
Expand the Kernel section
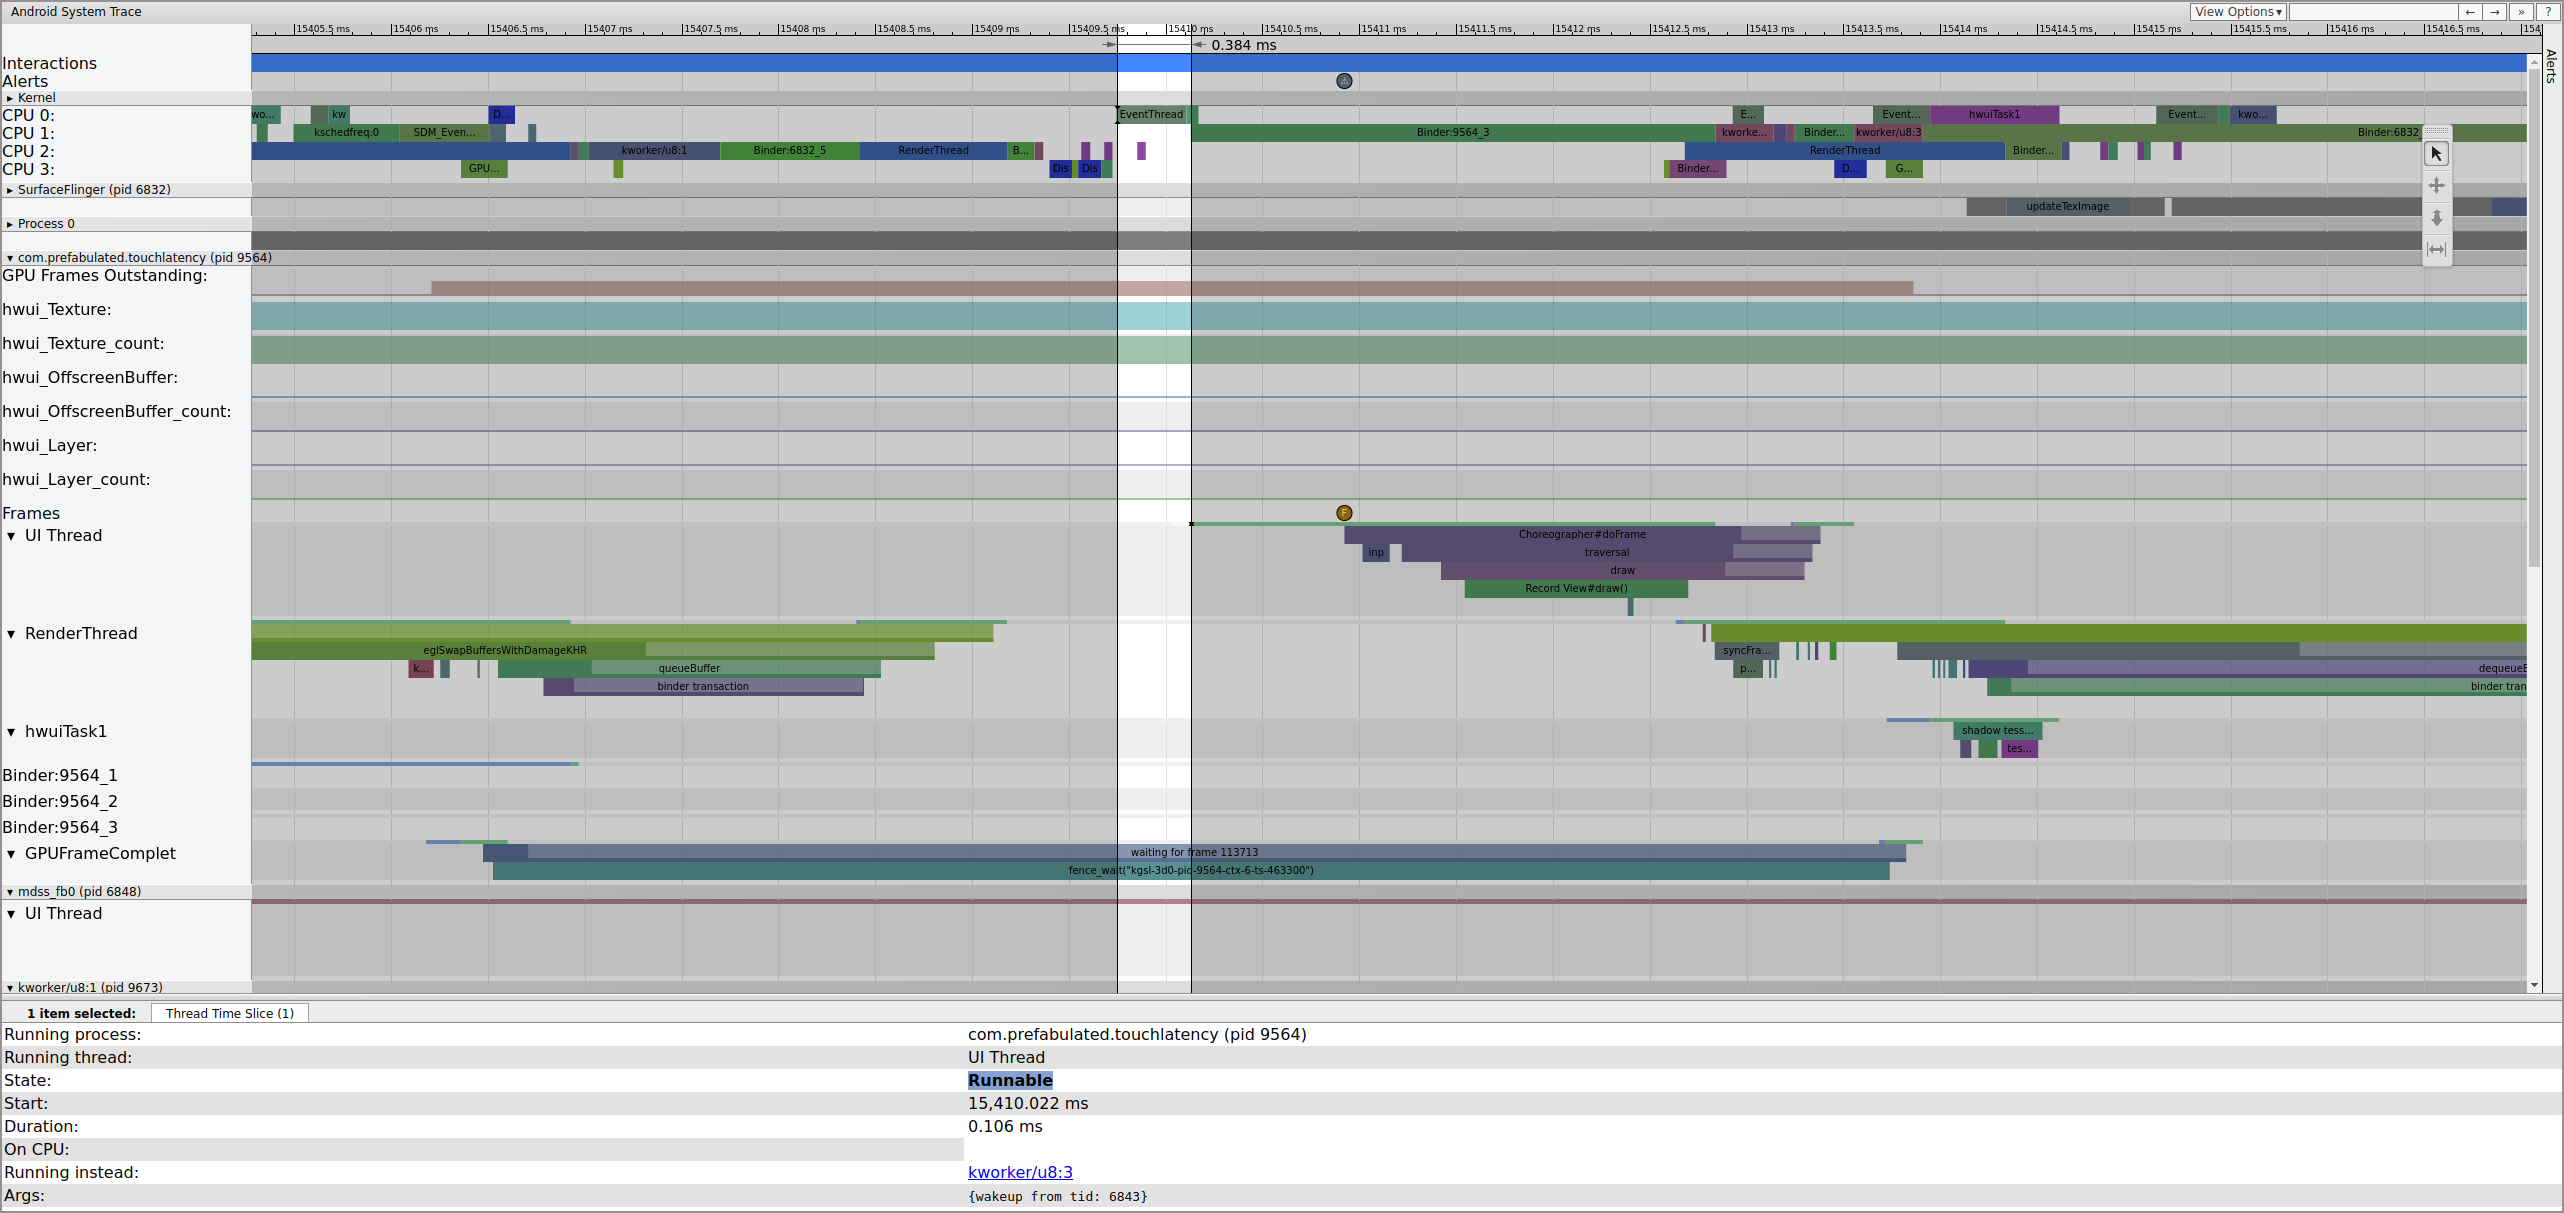10,97
